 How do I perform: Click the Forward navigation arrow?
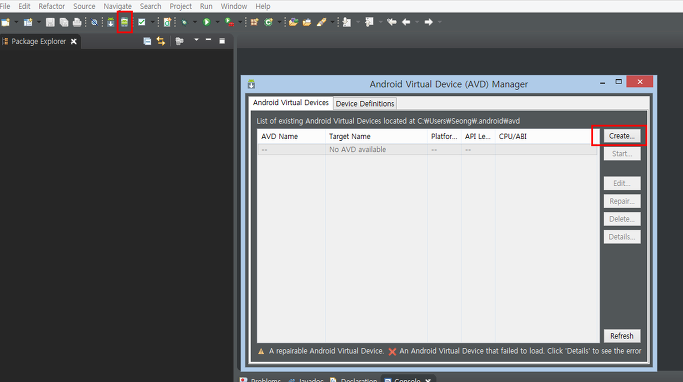coord(429,22)
